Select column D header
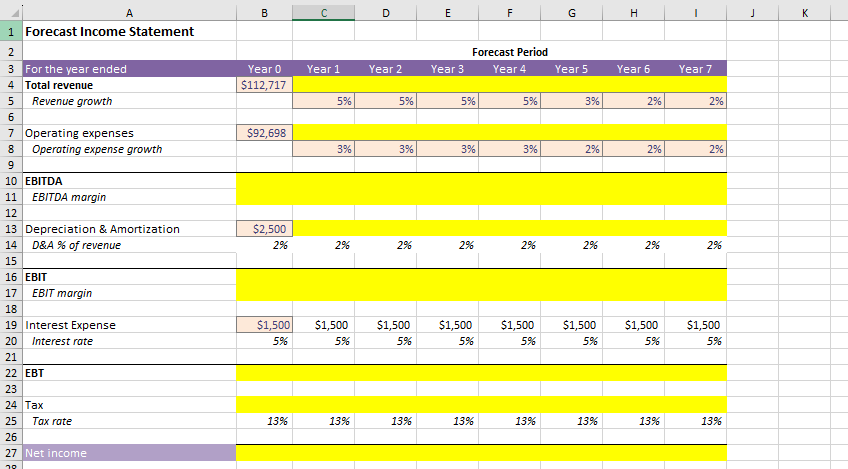Image resolution: width=848 pixels, height=469 pixels. point(386,13)
